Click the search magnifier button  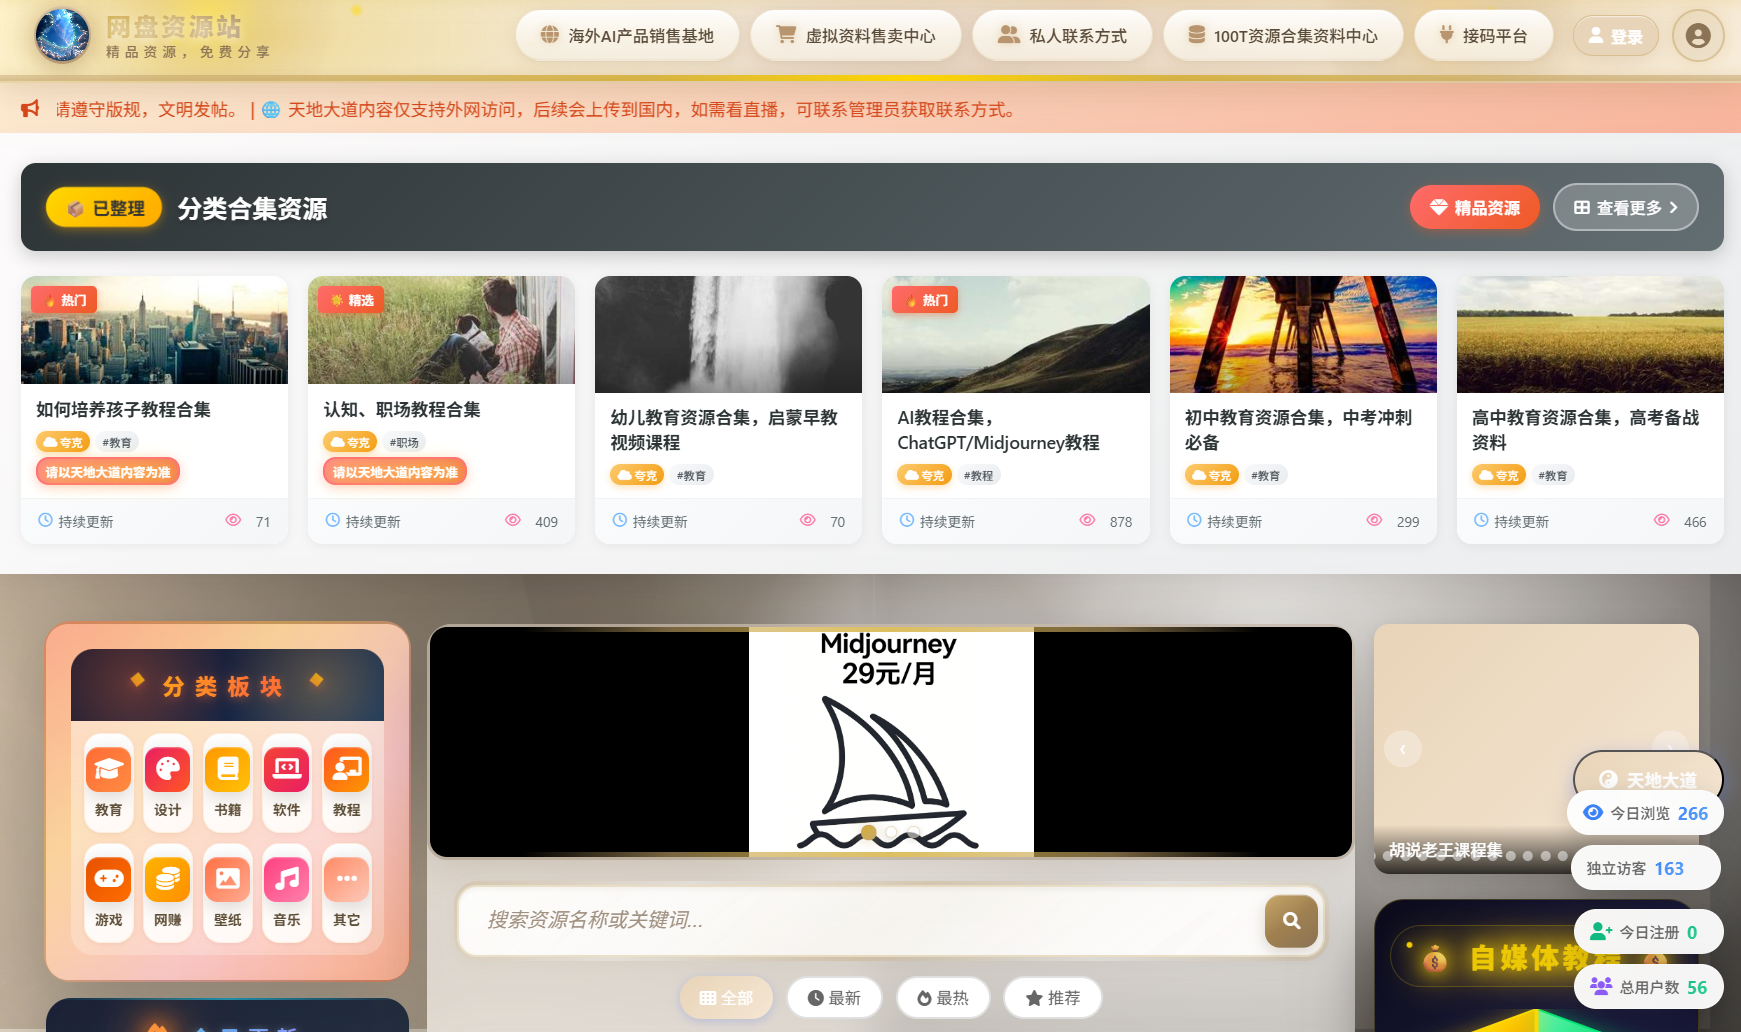pos(1291,921)
